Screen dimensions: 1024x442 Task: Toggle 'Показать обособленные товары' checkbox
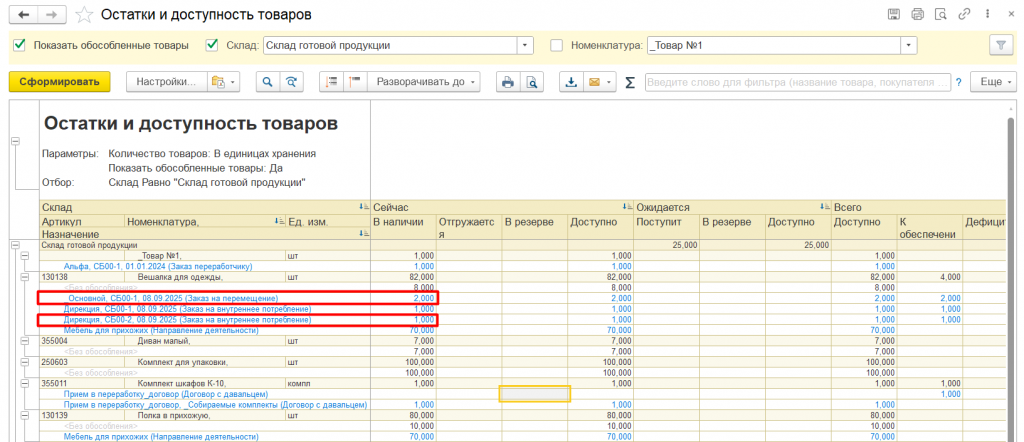[x=20, y=45]
